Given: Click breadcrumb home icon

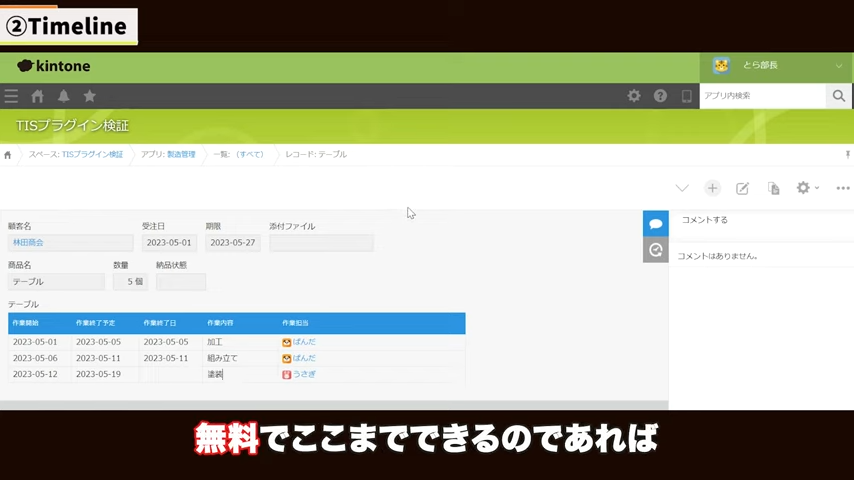Looking at the screenshot, I should click(8, 155).
